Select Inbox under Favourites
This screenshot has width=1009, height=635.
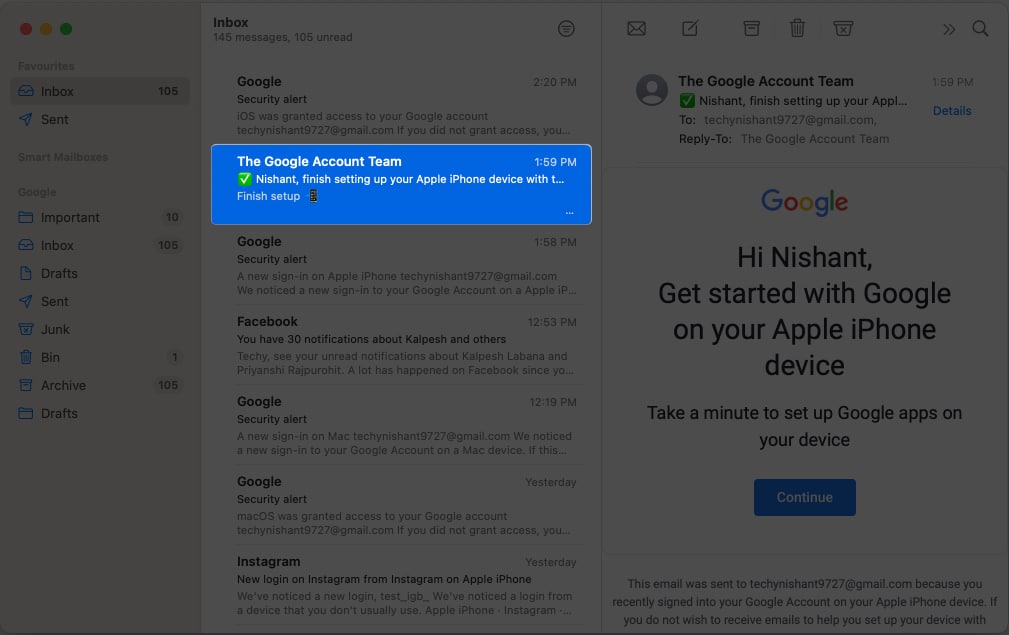tap(100, 91)
